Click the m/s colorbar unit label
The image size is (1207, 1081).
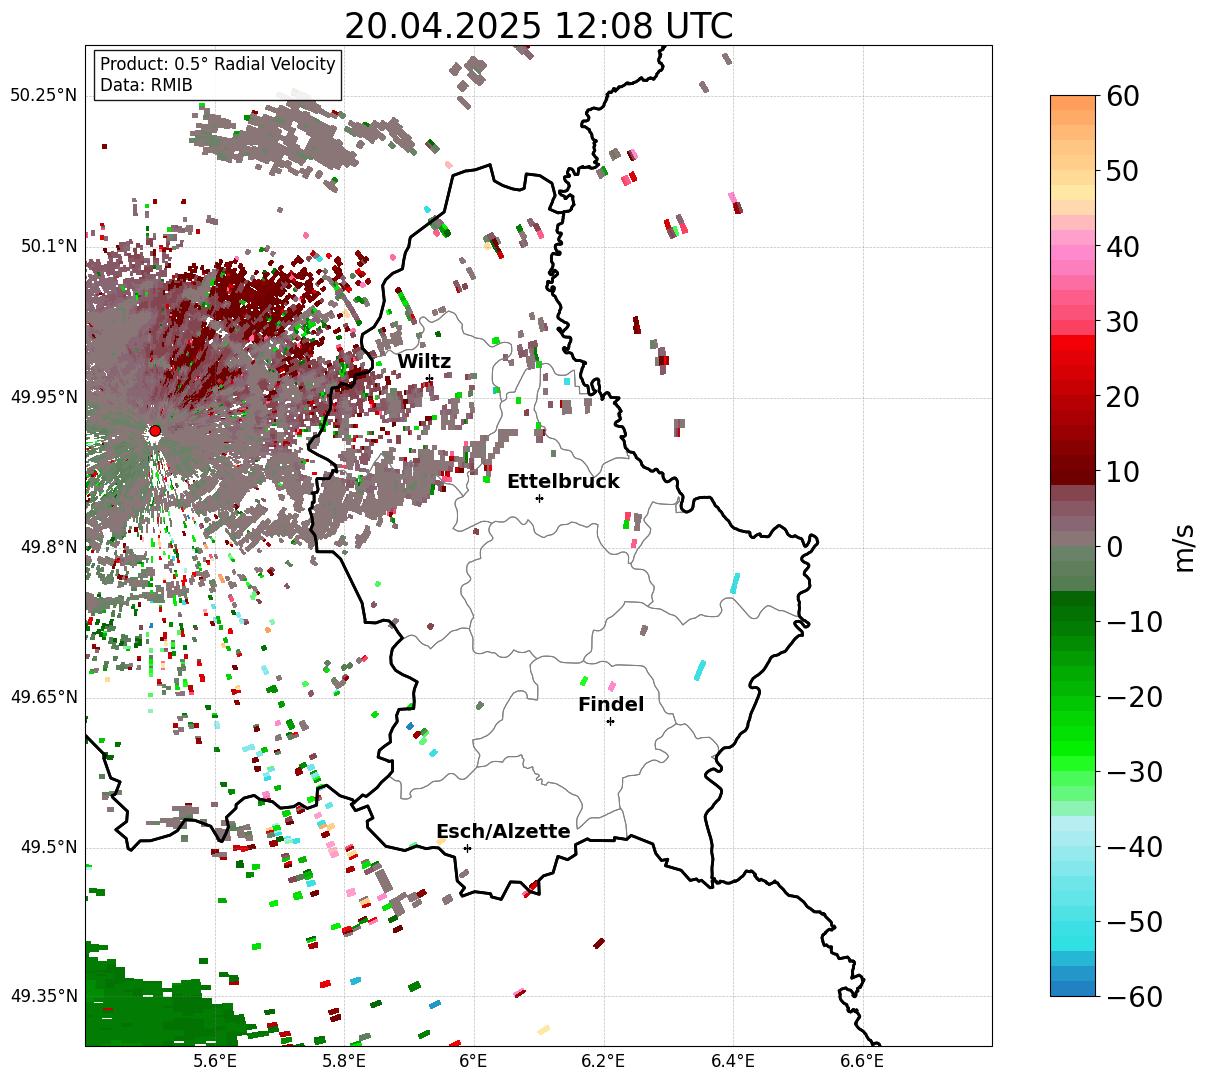click(1186, 547)
